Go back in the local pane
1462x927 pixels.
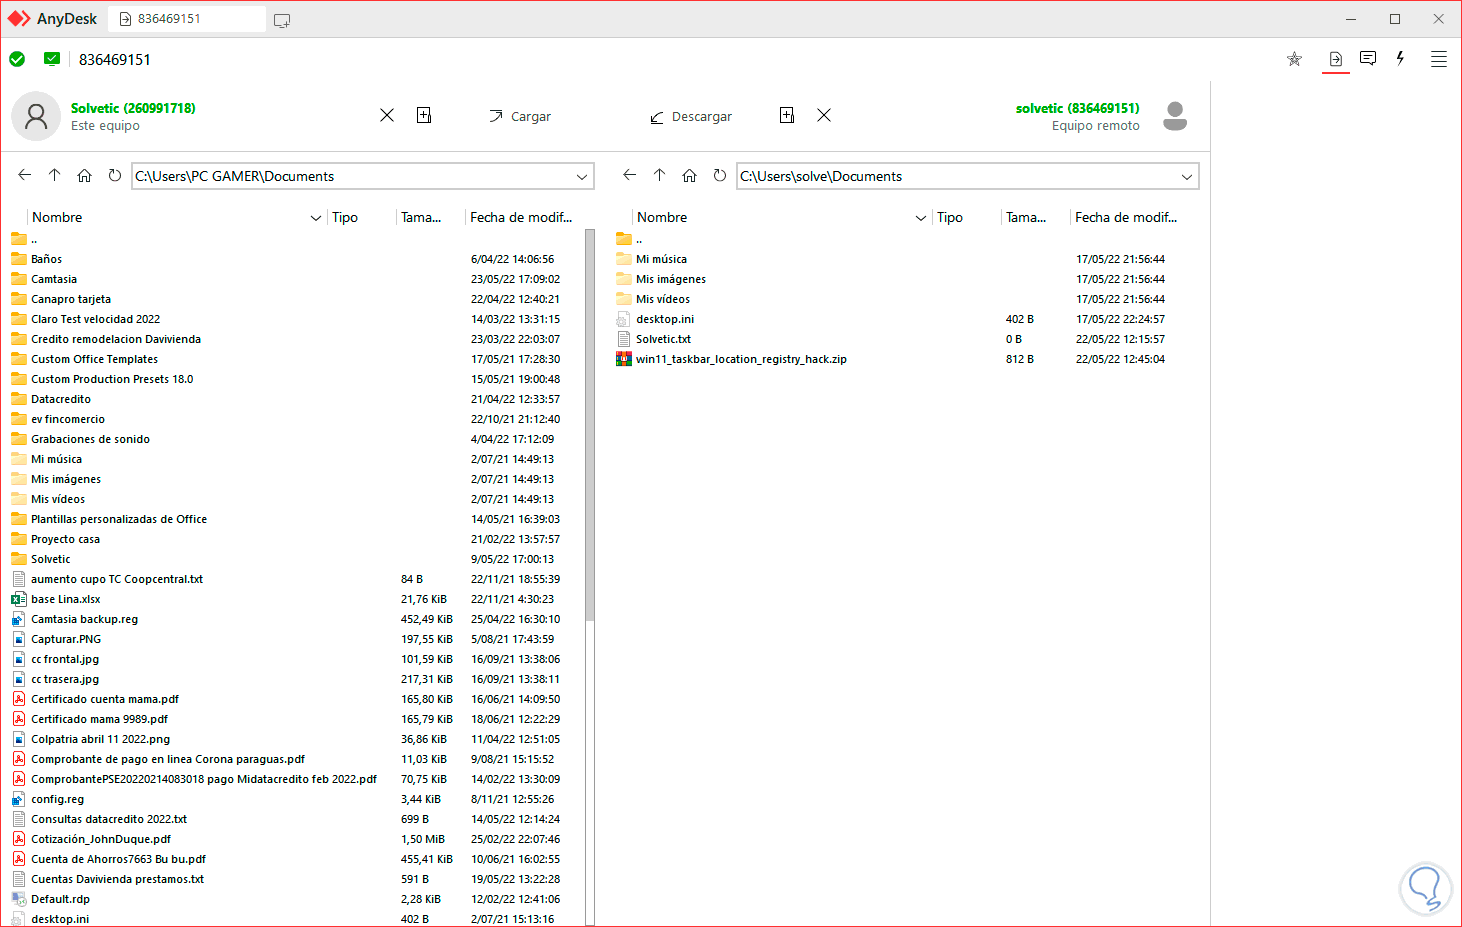click(25, 175)
